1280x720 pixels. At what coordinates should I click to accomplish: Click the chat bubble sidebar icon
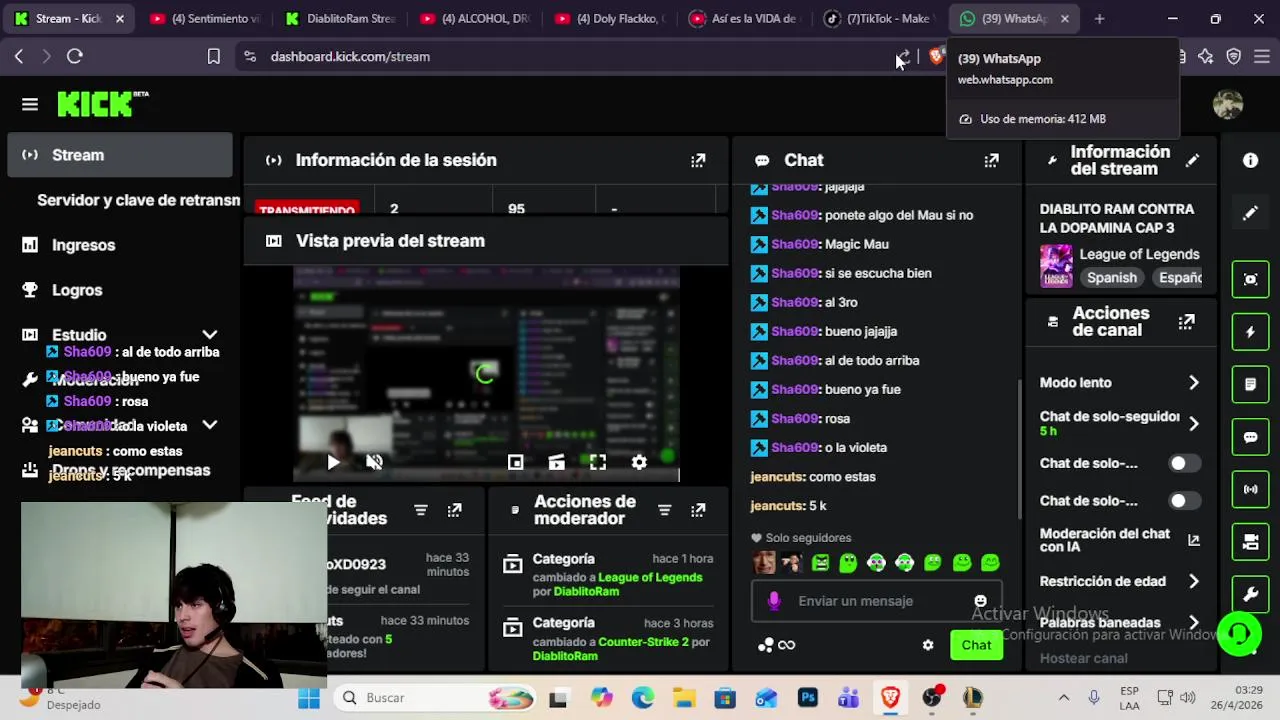(1250, 437)
